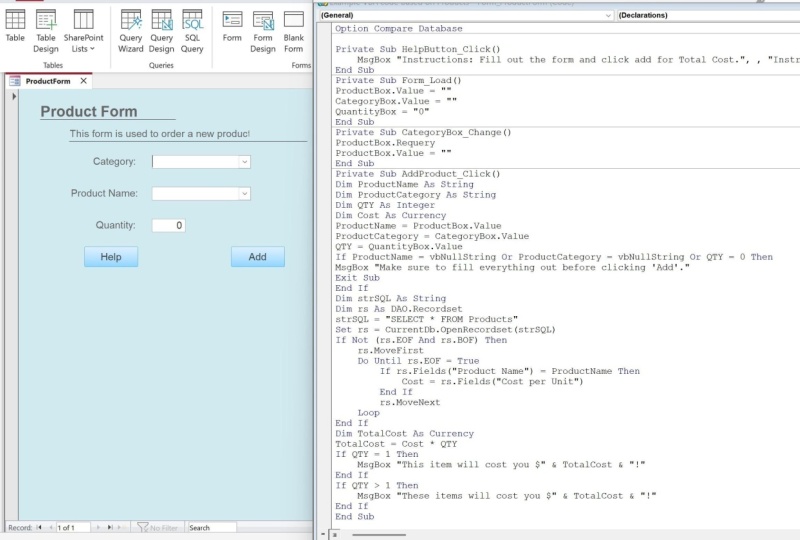
Task: Click the 'strSQL = "SELECT * FROM Products"' line
Action: click(x=427, y=319)
